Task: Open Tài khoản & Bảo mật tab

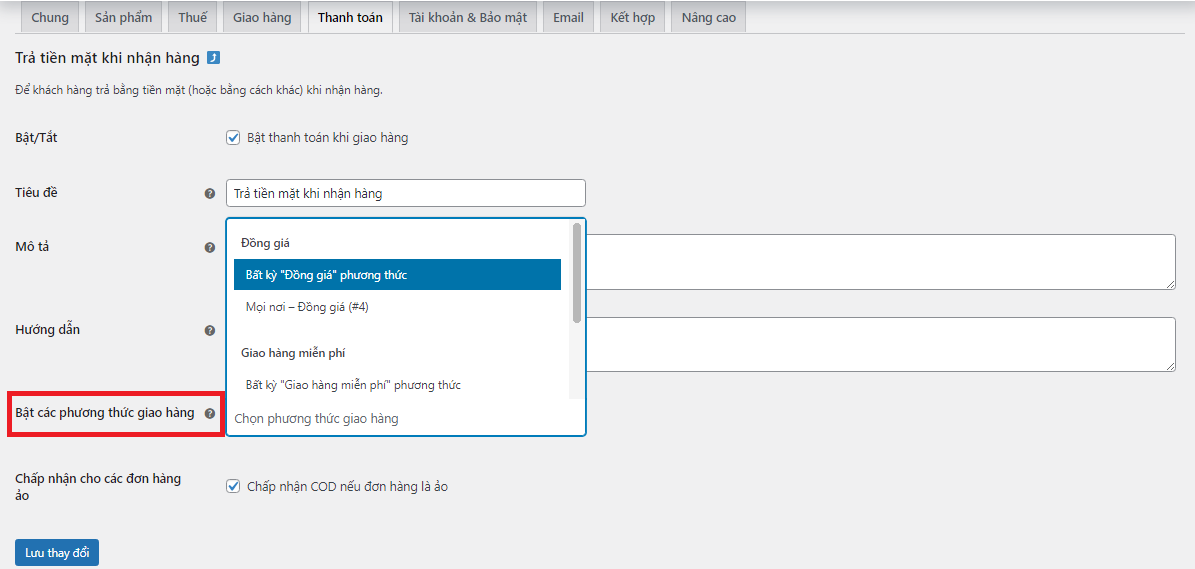Action: tap(468, 17)
